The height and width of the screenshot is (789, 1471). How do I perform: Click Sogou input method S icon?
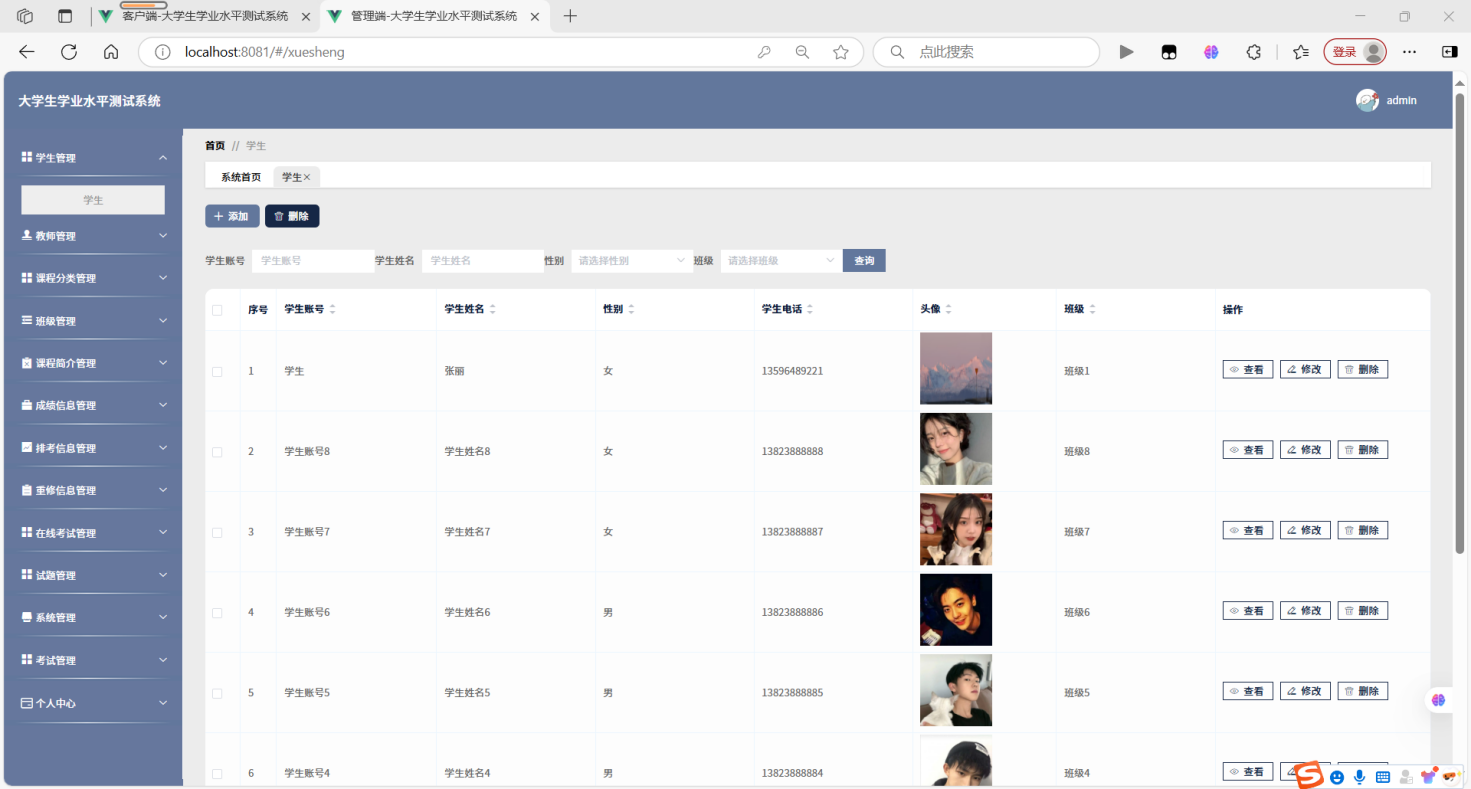(1309, 773)
